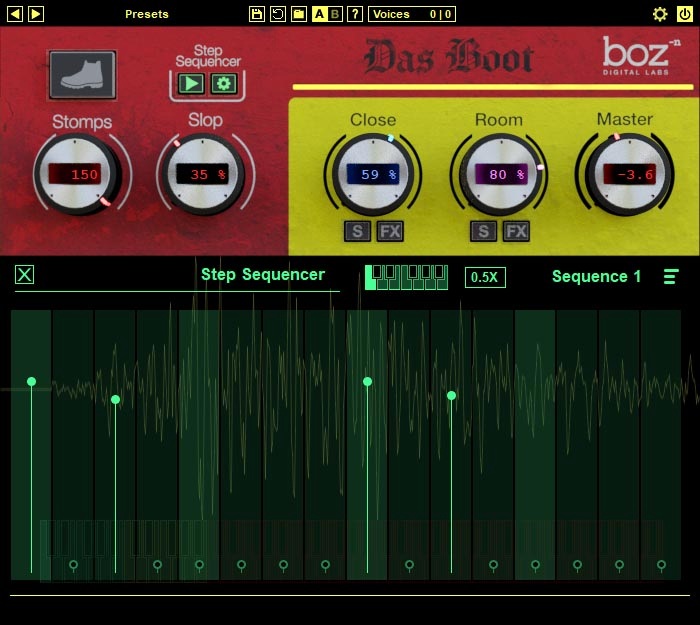This screenshot has height=625, width=700.
Task: Activate step 13 pin marker
Action: tap(535, 566)
